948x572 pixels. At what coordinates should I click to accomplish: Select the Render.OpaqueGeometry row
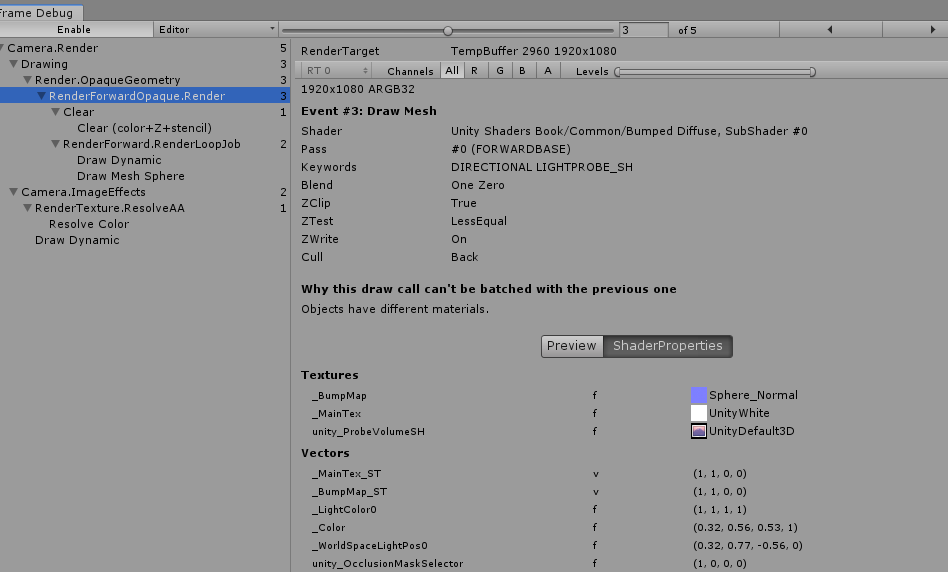144,80
